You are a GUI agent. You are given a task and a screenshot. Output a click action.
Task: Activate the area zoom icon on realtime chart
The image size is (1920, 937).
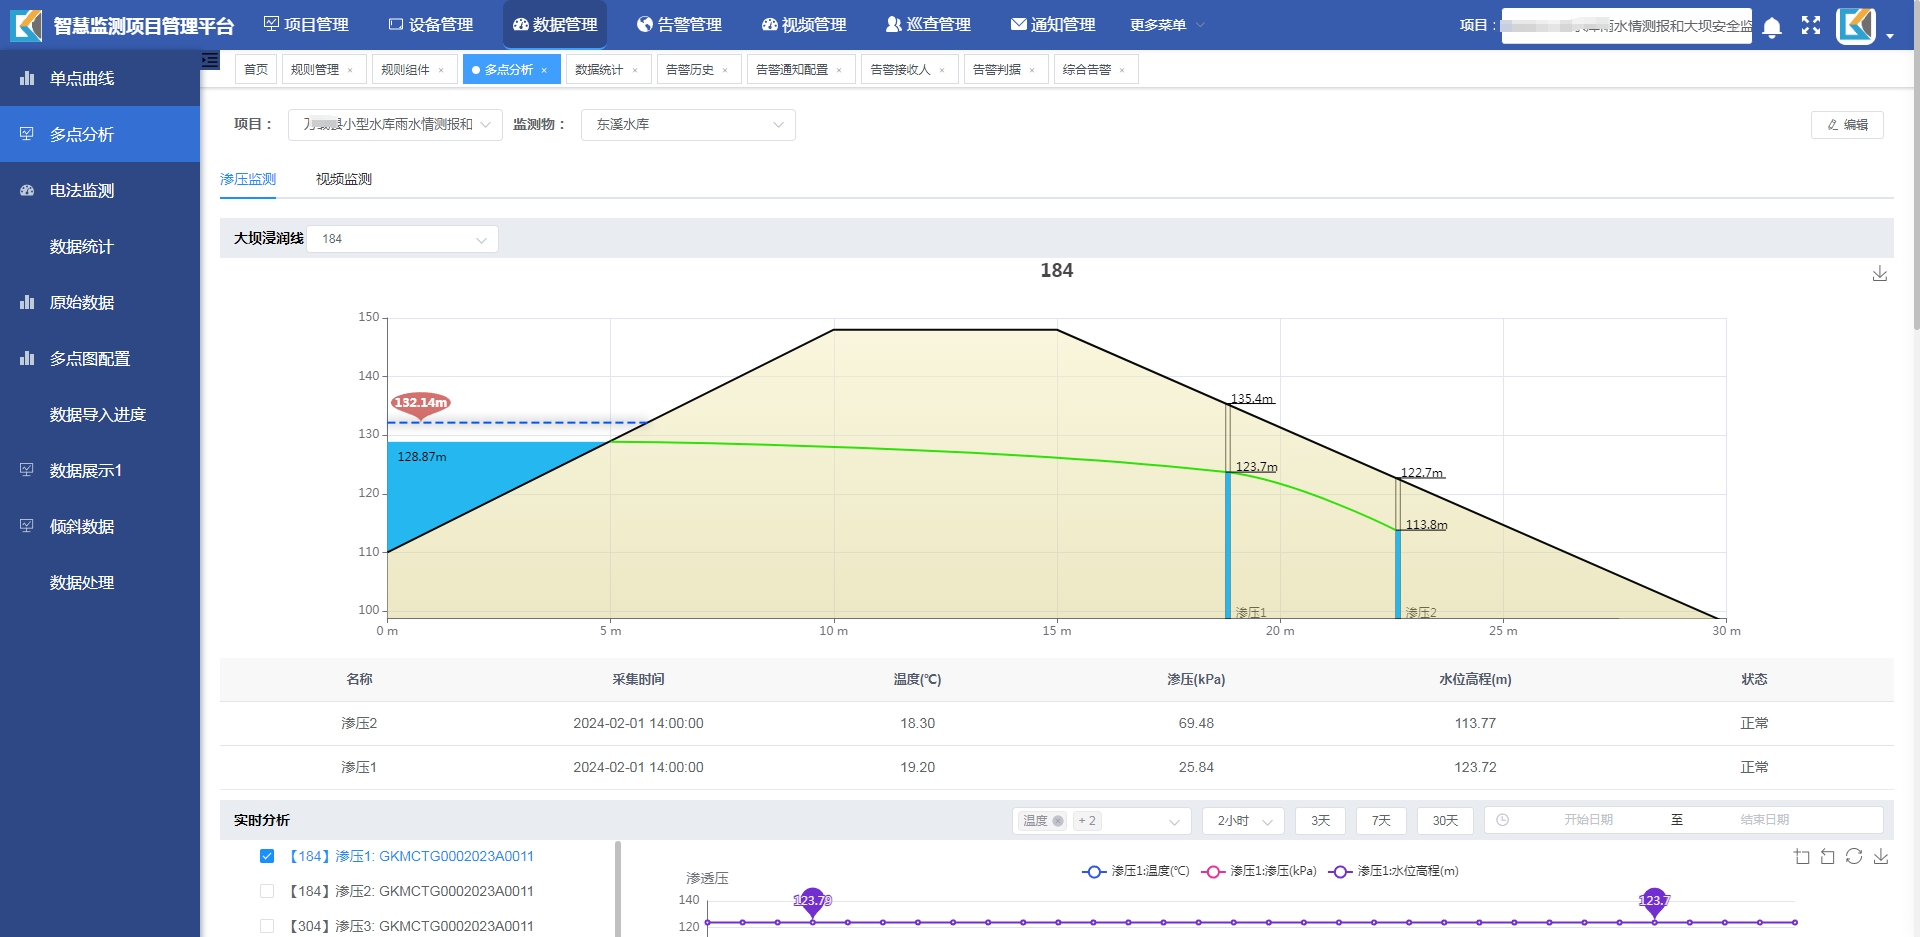point(1802,857)
